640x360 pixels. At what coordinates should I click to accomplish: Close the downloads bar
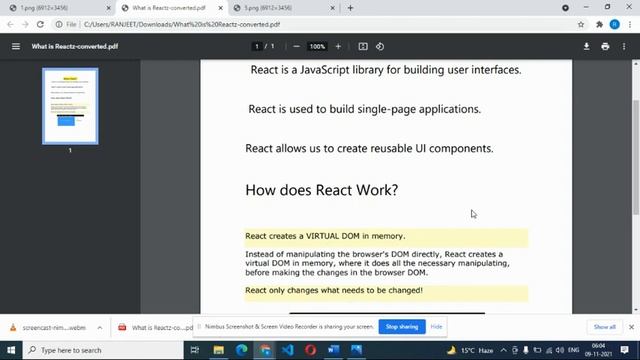pyautogui.click(x=631, y=327)
